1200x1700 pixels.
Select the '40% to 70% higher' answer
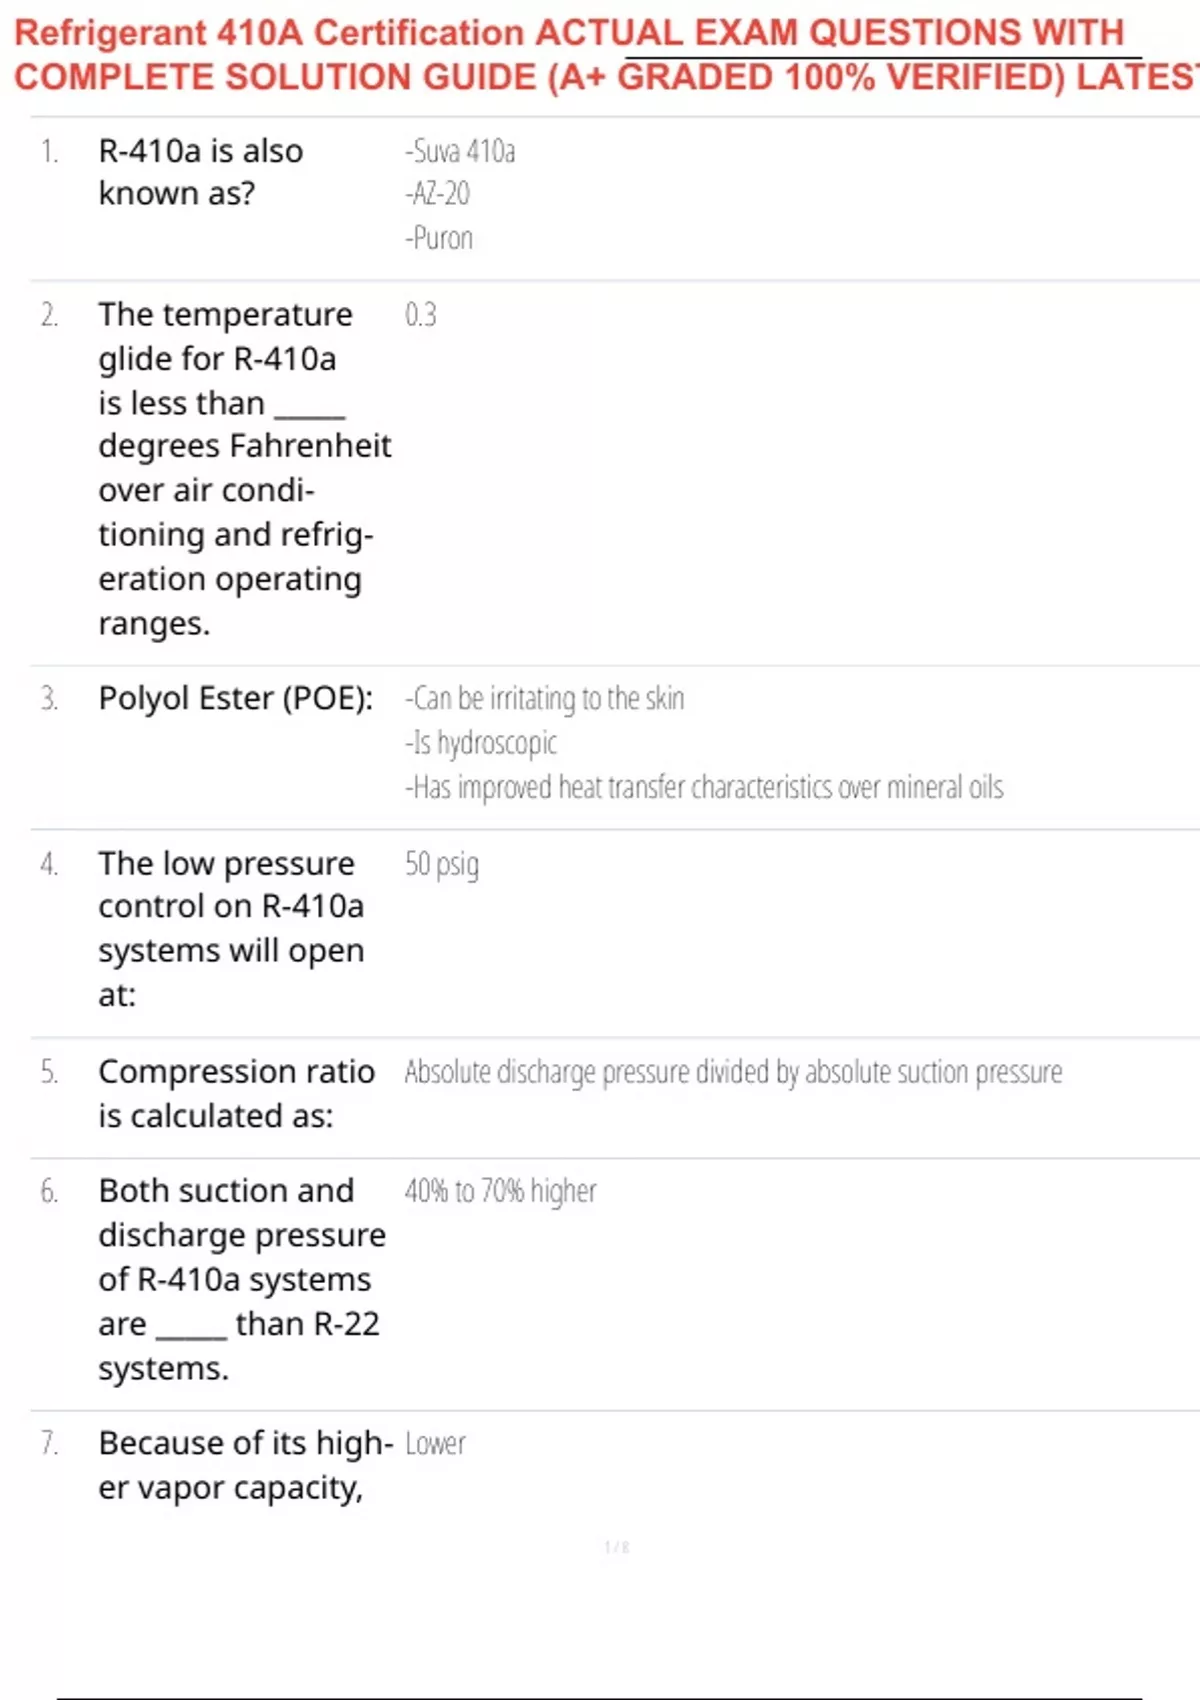click(500, 1191)
